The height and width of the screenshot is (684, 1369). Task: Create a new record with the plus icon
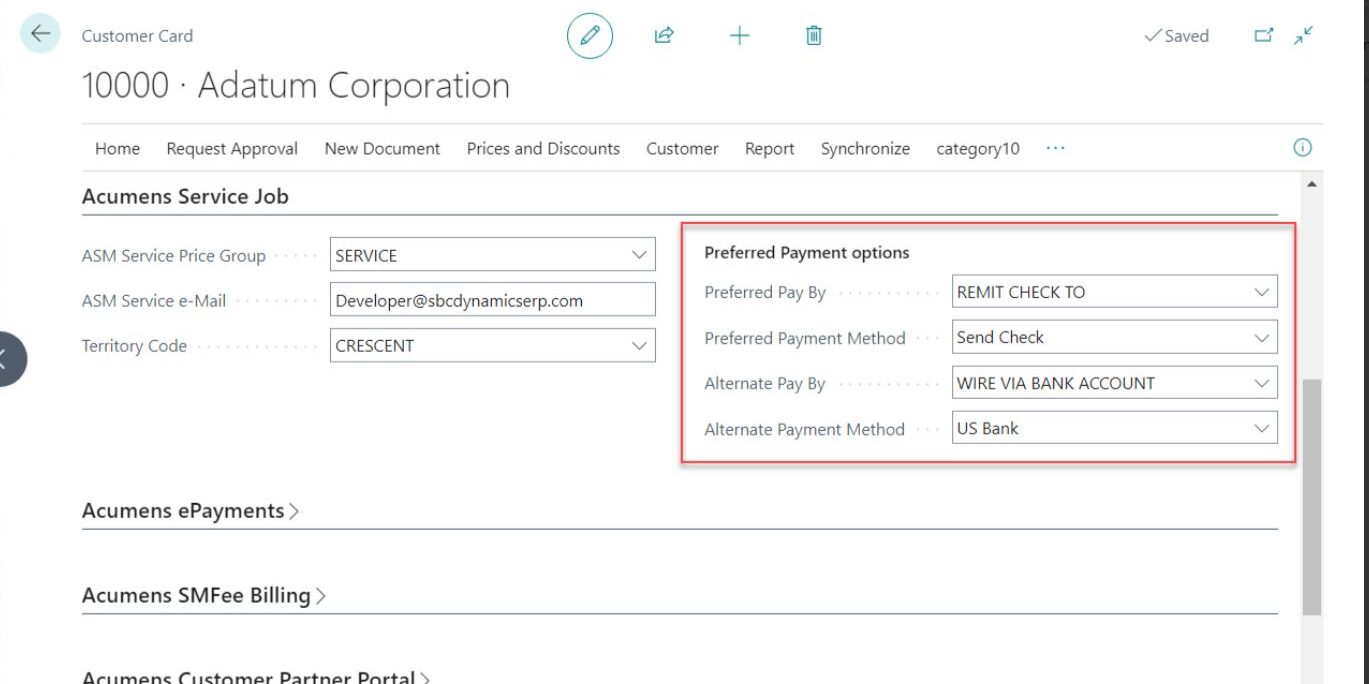click(739, 35)
